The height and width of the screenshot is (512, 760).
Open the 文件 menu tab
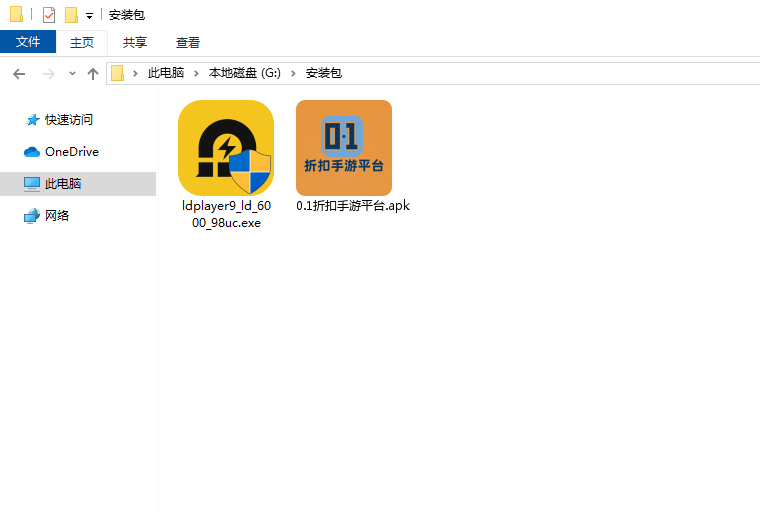click(28, 42)
